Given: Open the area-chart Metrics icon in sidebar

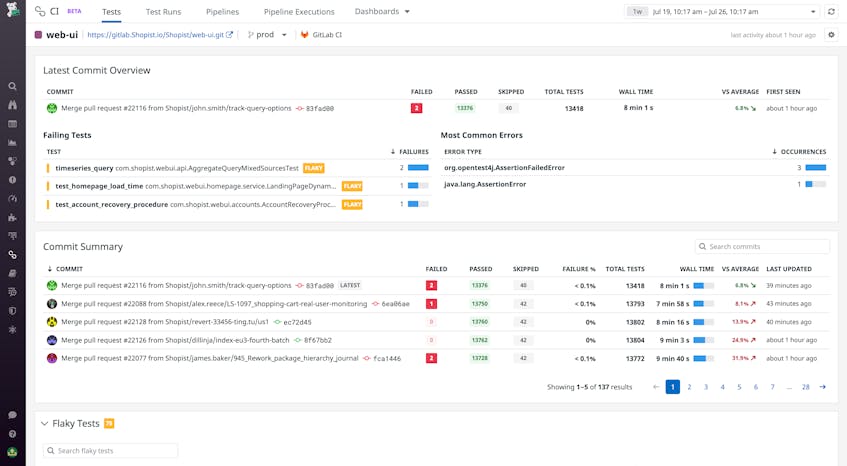Looking at the screenshot, I should click(12, 143).
